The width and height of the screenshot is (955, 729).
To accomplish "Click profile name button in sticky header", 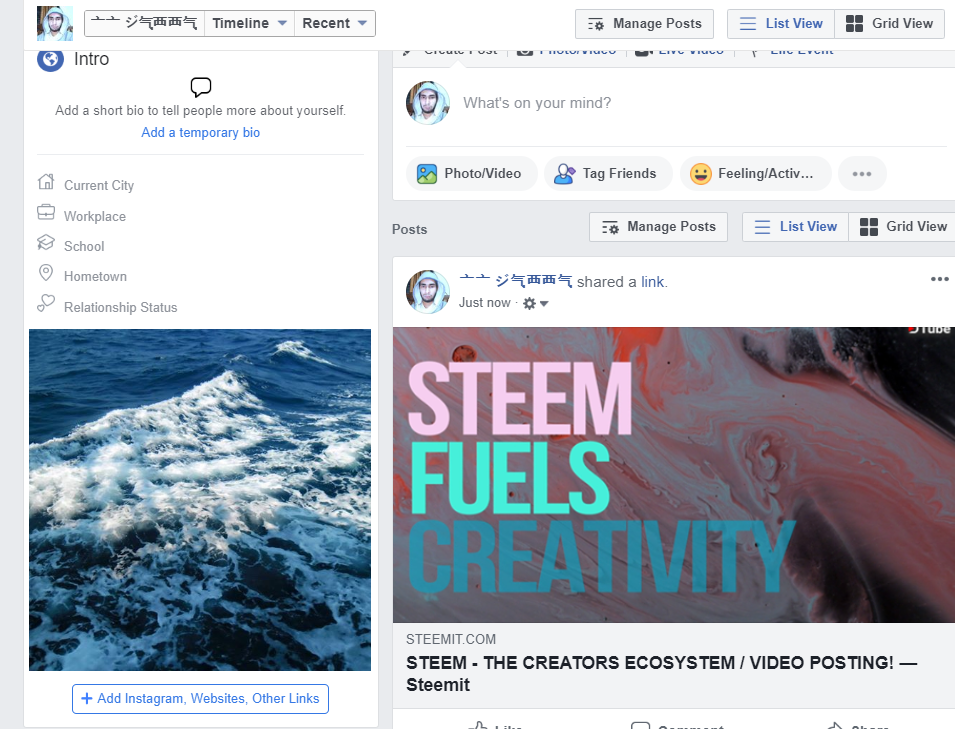I will click(144, 23).
